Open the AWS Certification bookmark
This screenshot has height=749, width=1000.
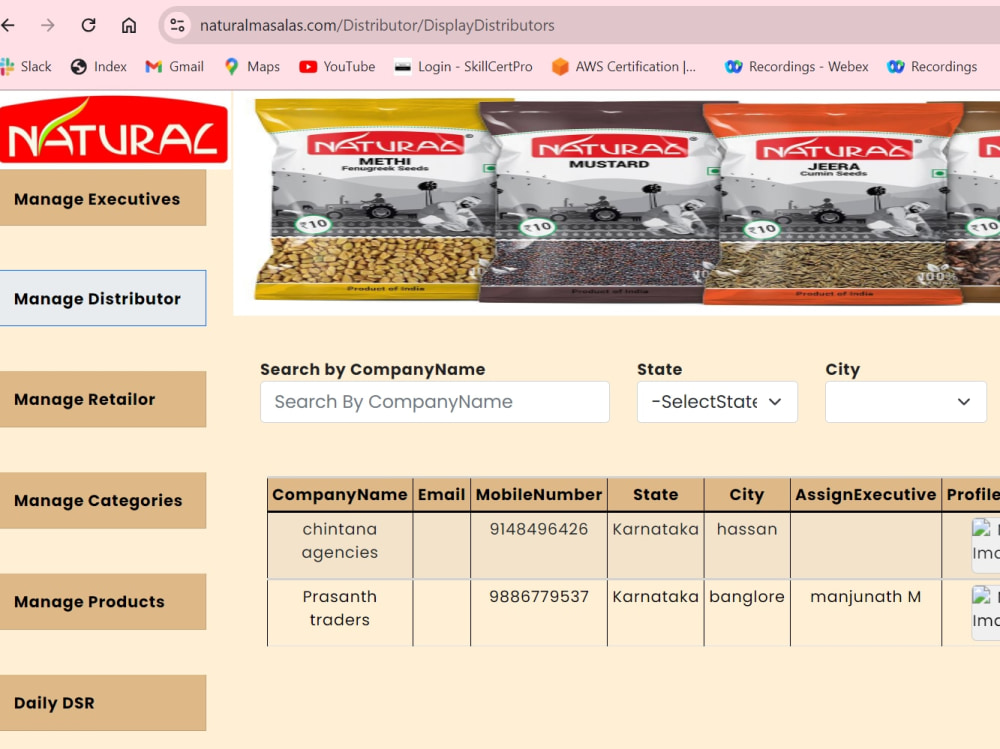(624, 66)
